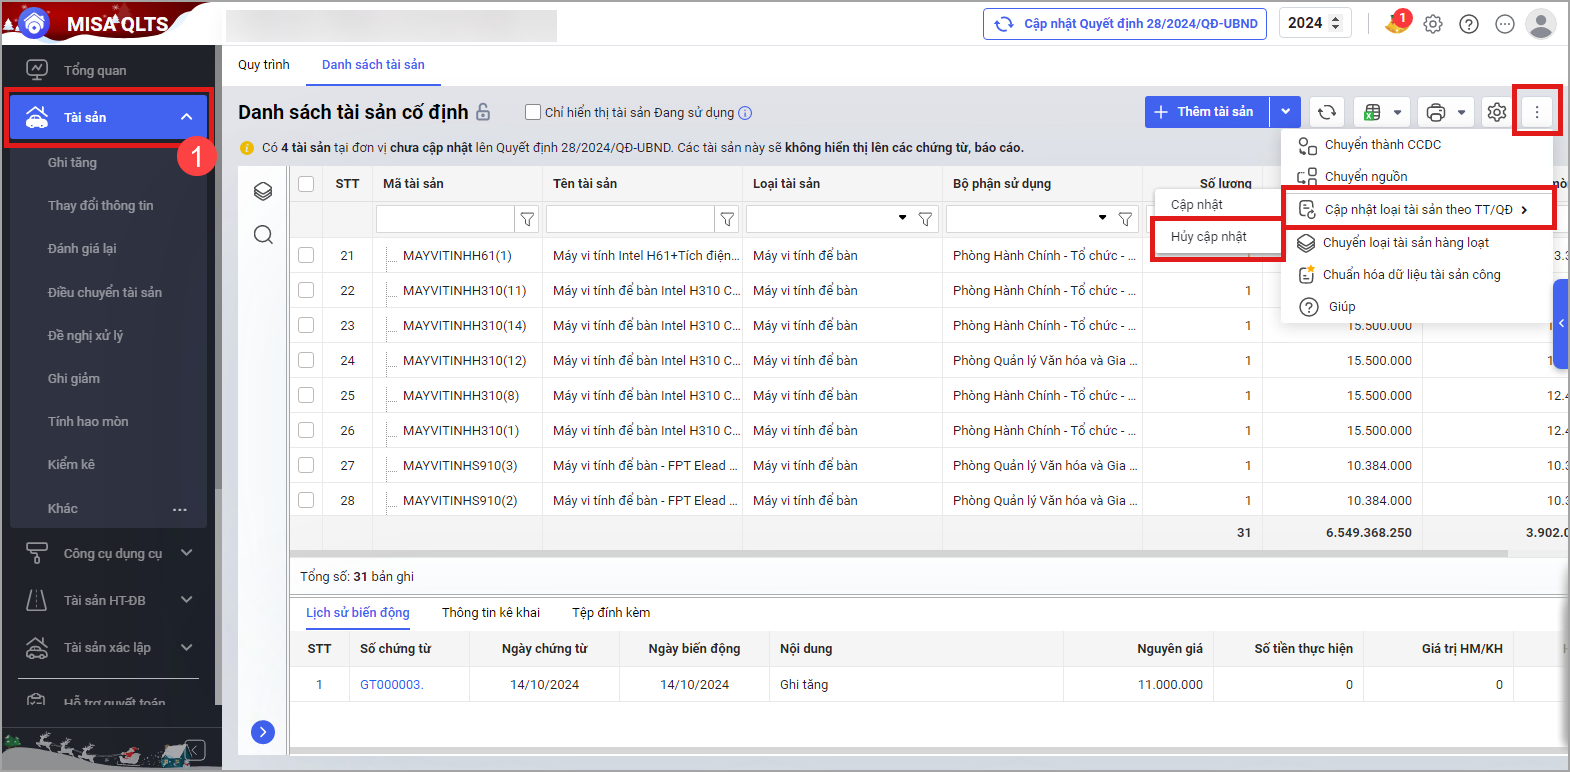1570x772 pixels.
Task: Tick the checkbox for row 25
Action: point(306,395)
